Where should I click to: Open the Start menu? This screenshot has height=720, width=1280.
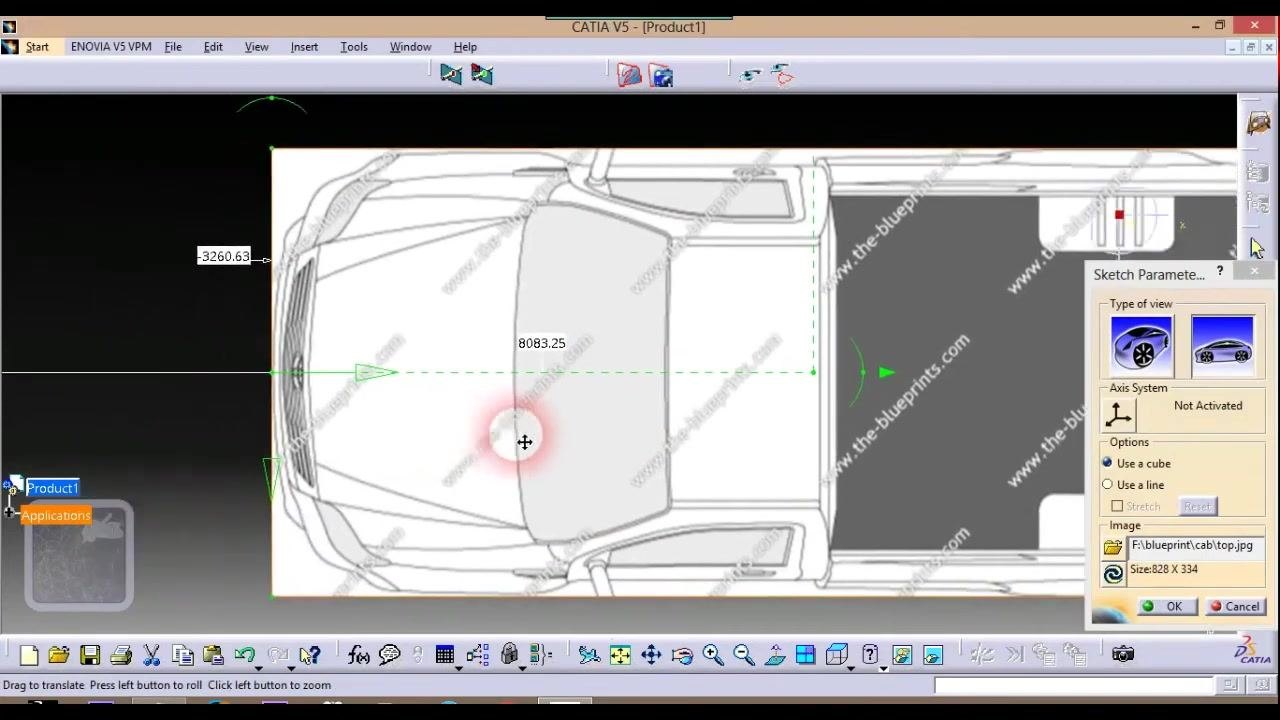[37, 47]
